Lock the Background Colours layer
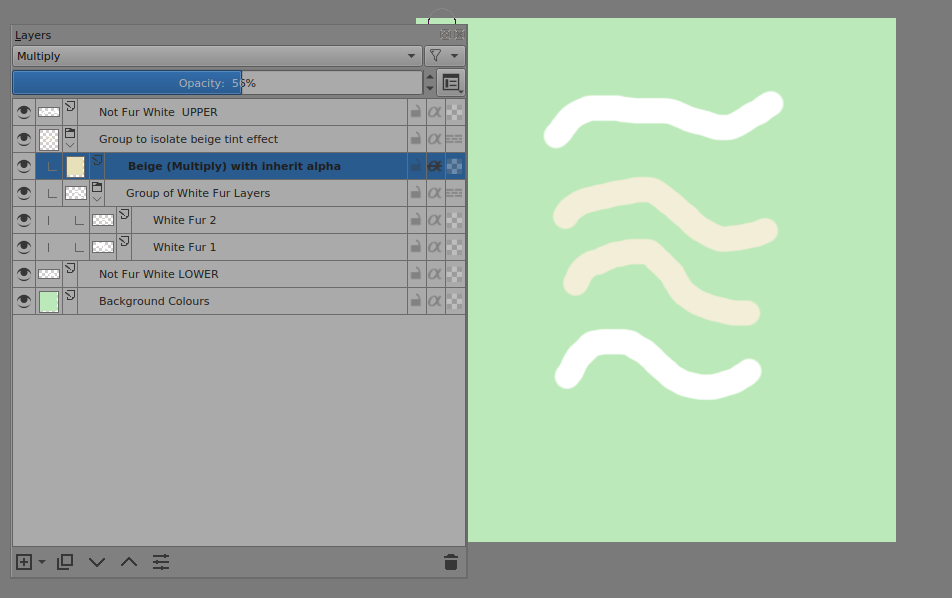Image resolution: width=952 pixels, height=598 pixels. [x=416, y=301]
